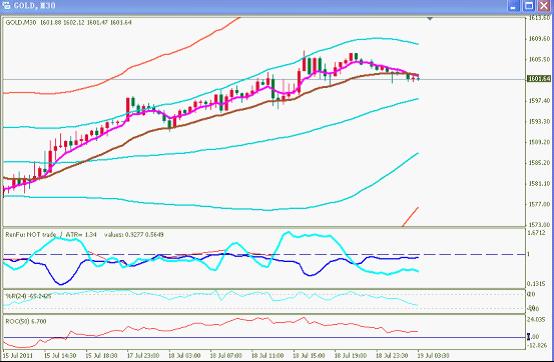Screen dimensions: 554x362
Task: Click the highlighted current price label 1601.64
Action: 539,78
